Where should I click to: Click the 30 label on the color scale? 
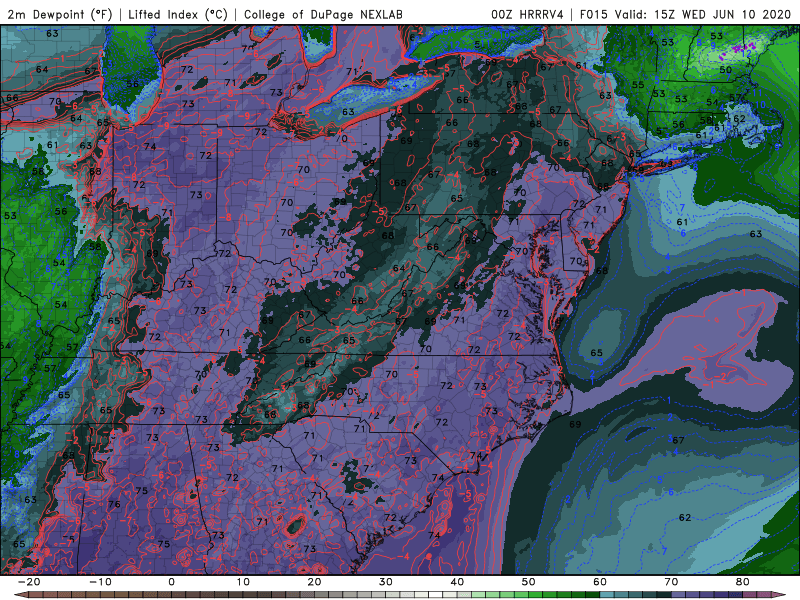[386, 582]
